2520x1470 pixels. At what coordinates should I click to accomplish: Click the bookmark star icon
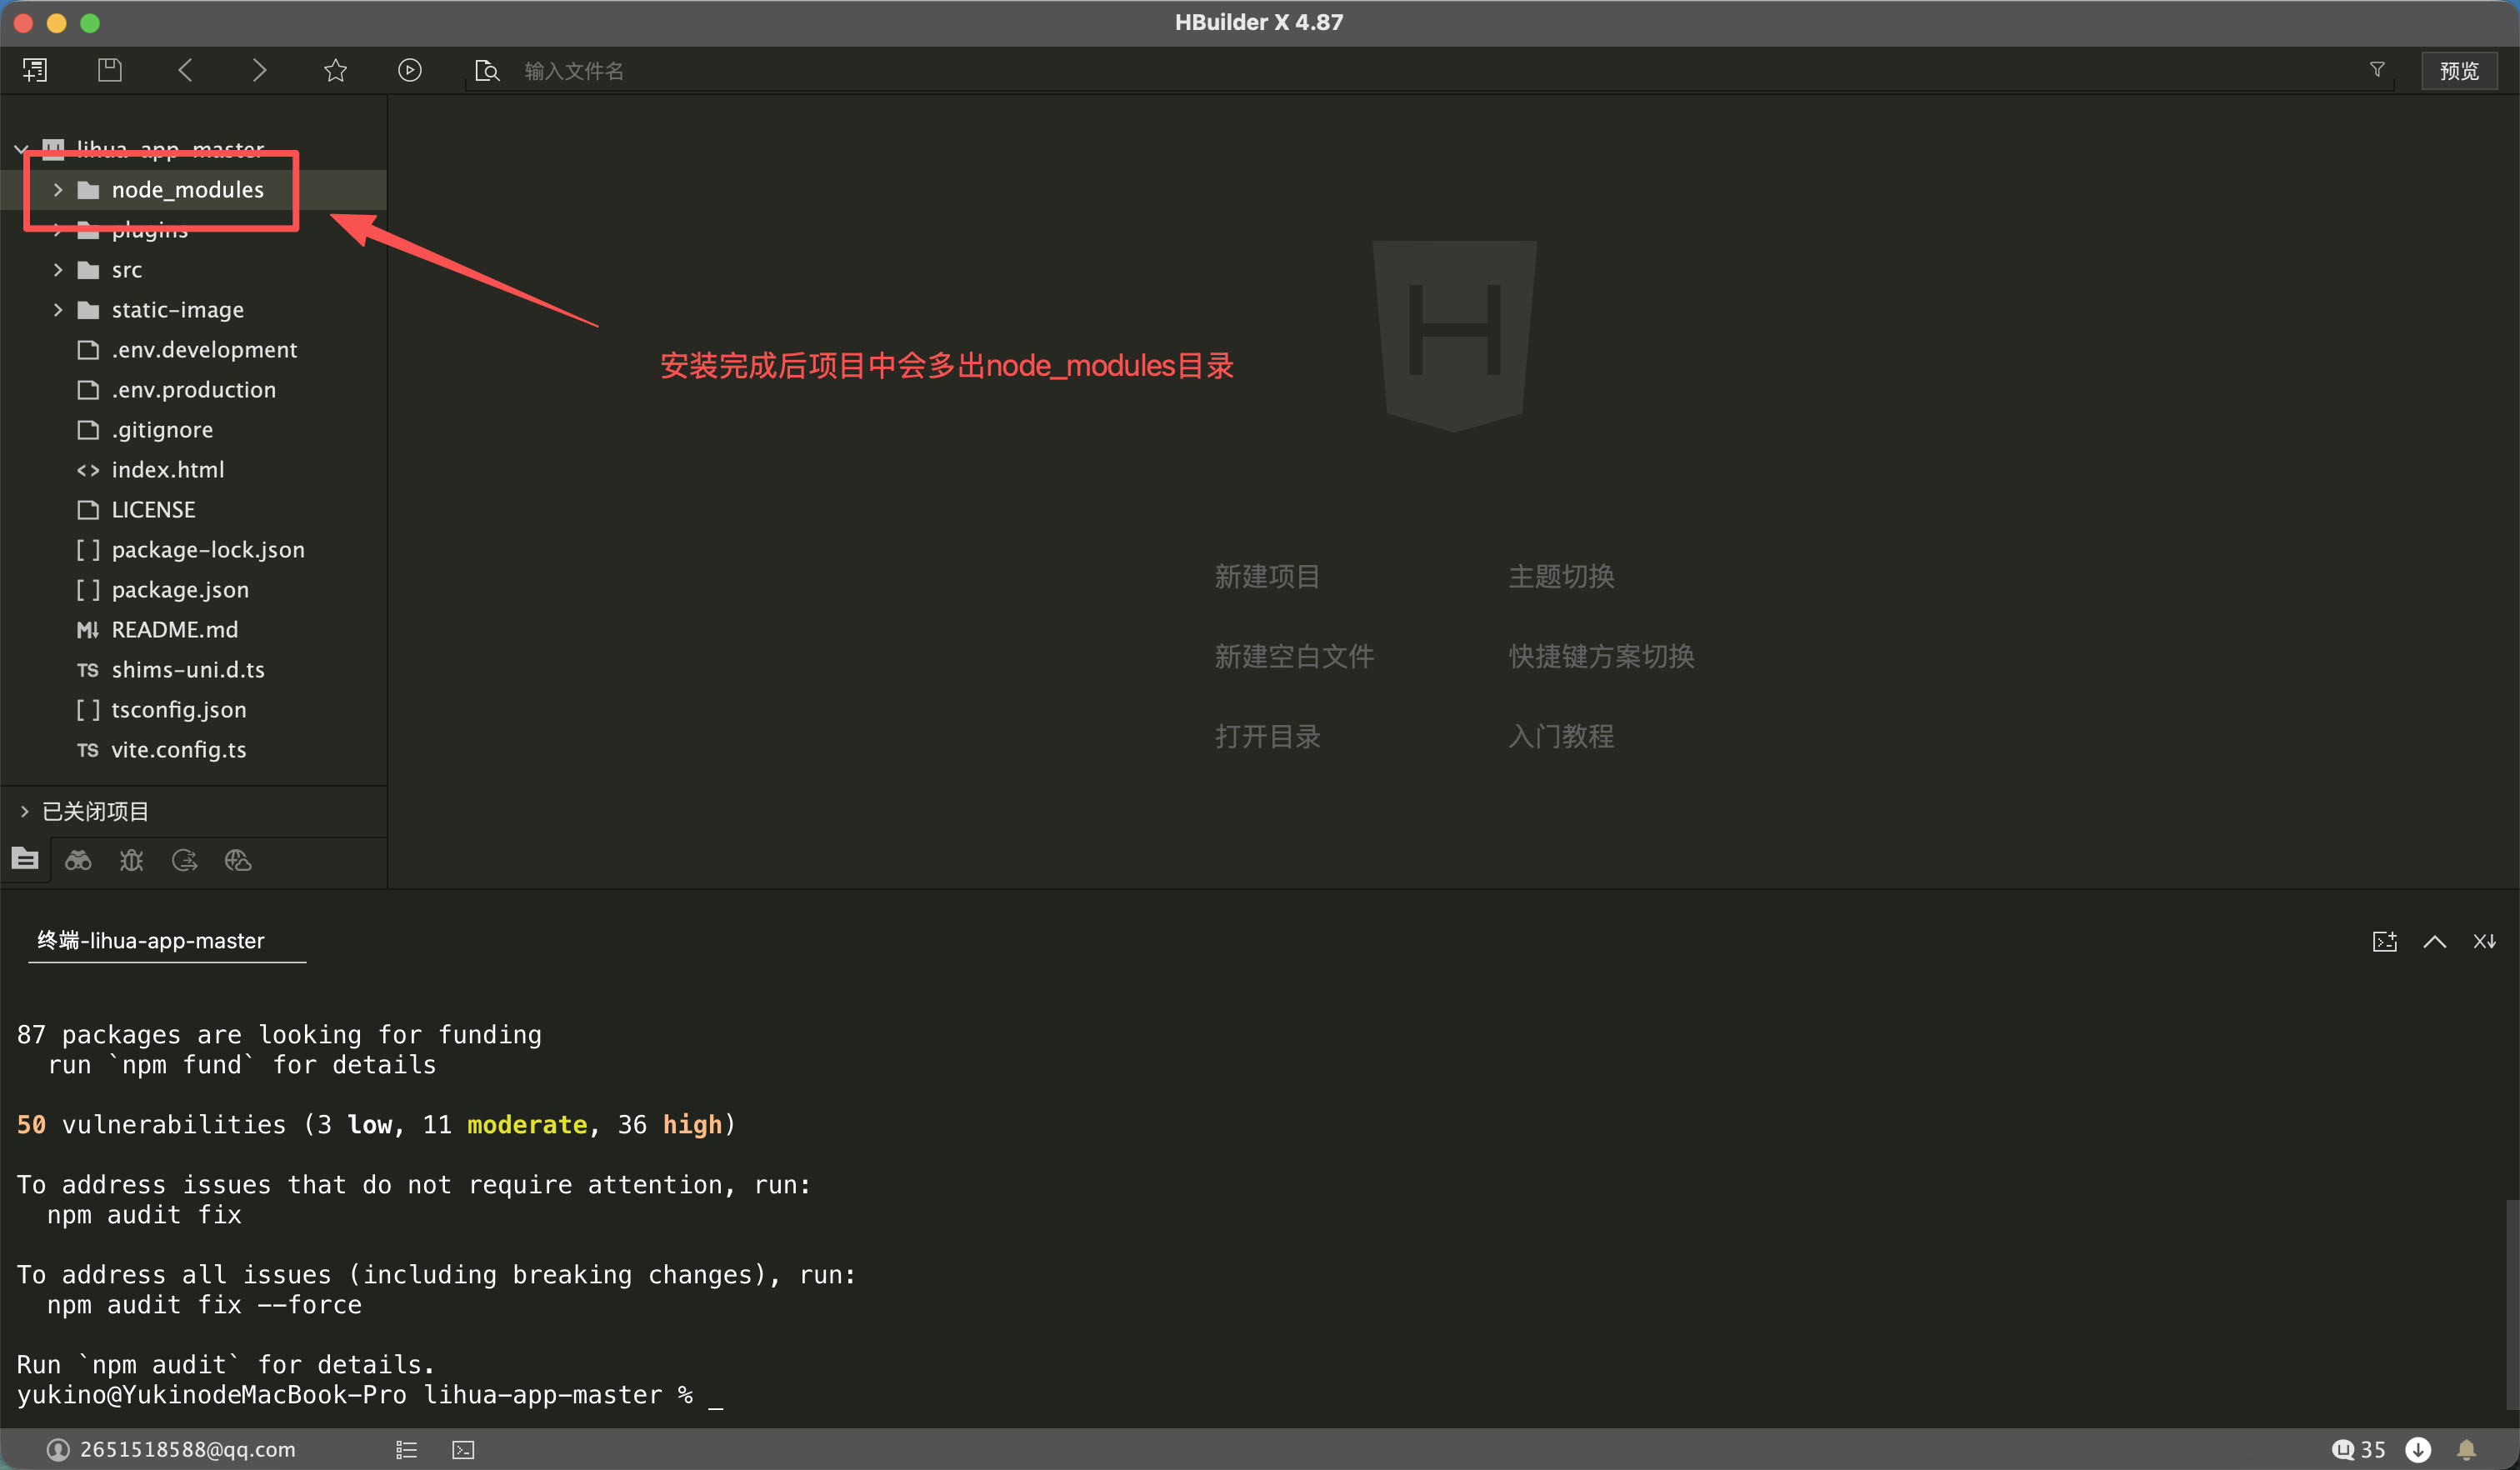[x=335, y=70]
